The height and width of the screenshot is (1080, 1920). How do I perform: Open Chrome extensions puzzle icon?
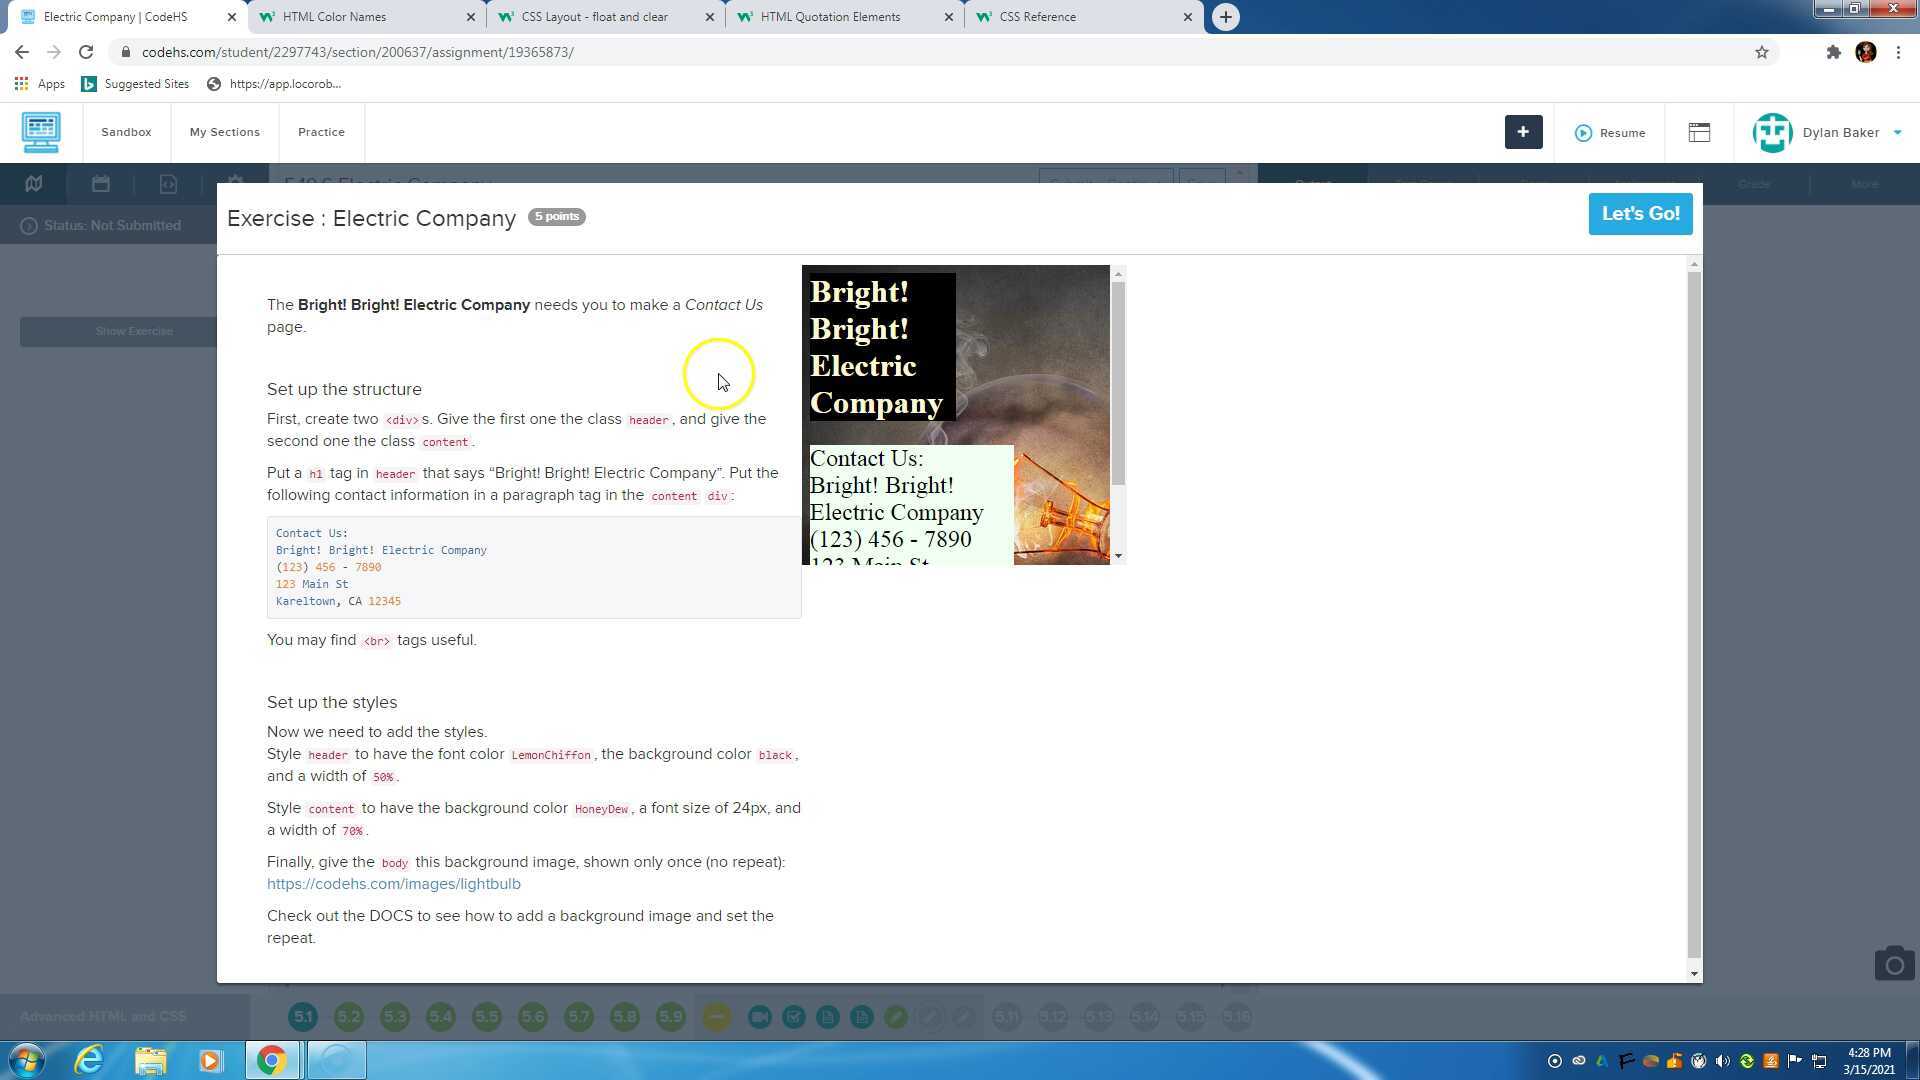(1833, 52)
